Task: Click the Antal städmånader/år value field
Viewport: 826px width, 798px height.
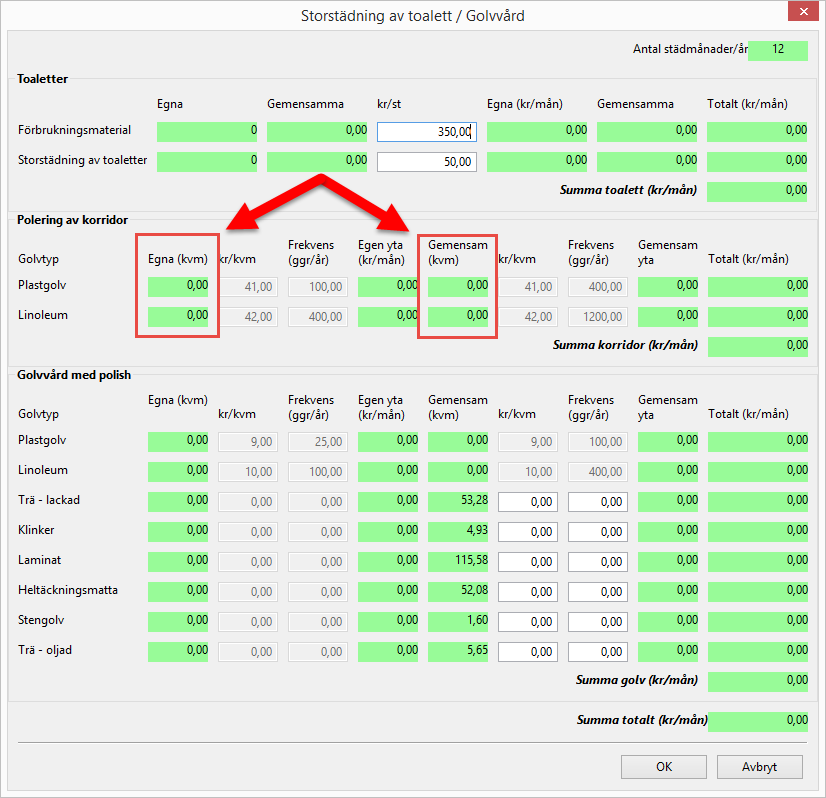Action: (x=777, y=50)
